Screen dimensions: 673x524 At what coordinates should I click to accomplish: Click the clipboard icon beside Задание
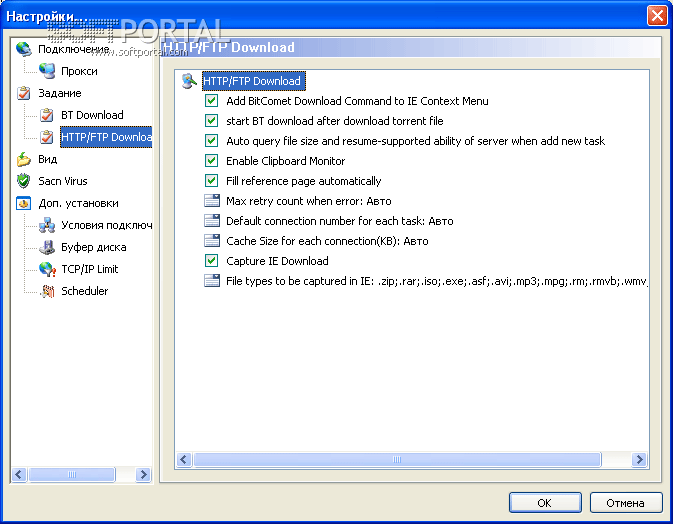(x=24, y=93)
